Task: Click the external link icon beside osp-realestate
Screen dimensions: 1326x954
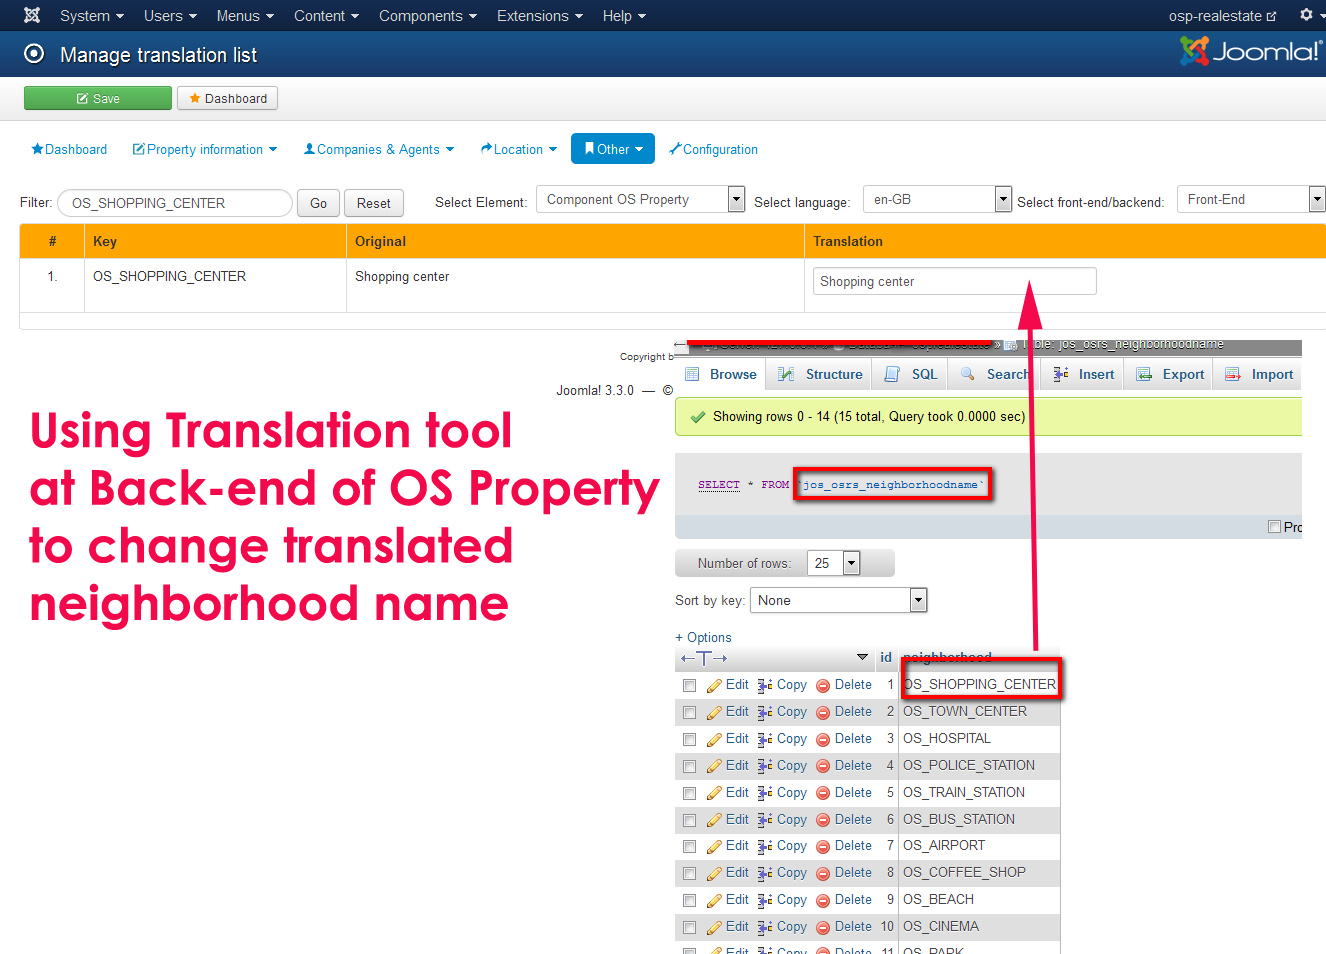Action: (1271, 16)
